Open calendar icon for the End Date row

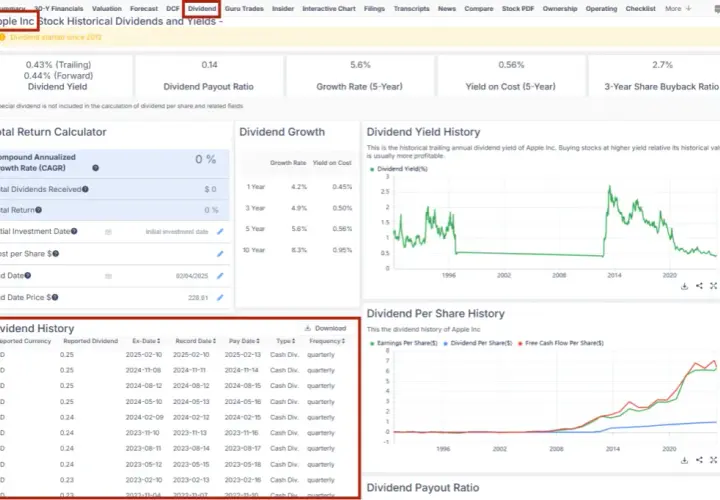(x=108, y=276)
